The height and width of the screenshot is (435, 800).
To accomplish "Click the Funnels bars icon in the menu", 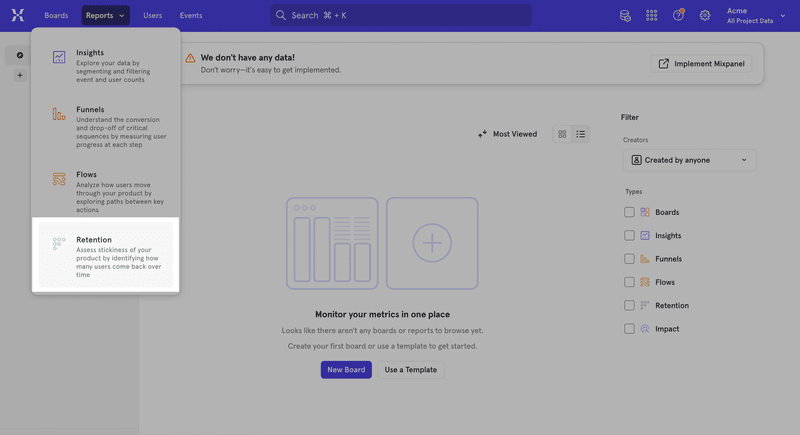I will pyautogui.click(x=59, y=114).
